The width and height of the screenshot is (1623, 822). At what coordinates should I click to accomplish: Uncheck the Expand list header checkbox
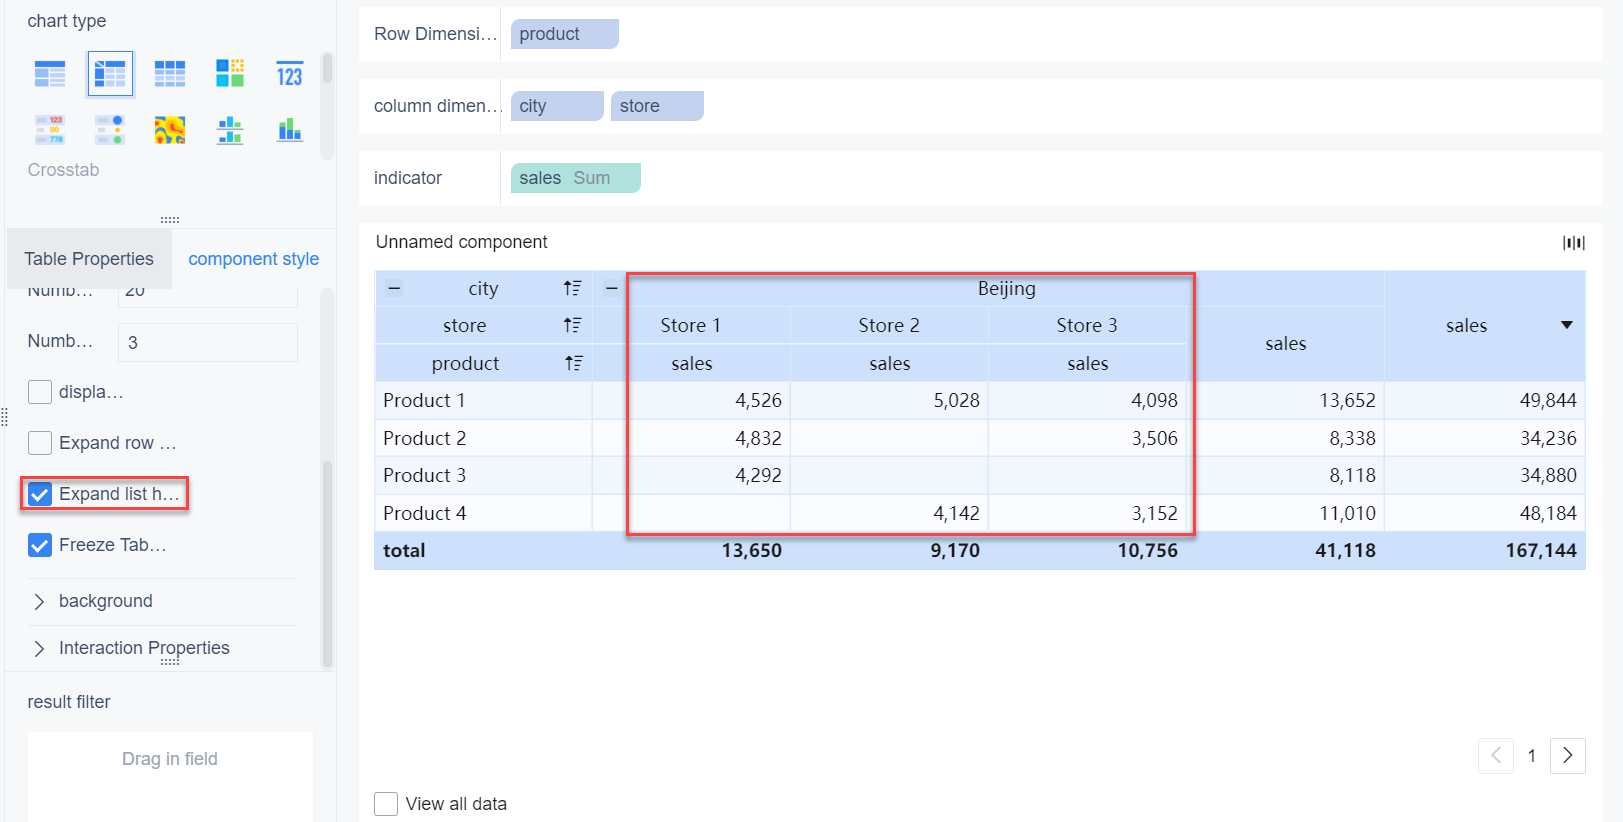tap(40, 494)
